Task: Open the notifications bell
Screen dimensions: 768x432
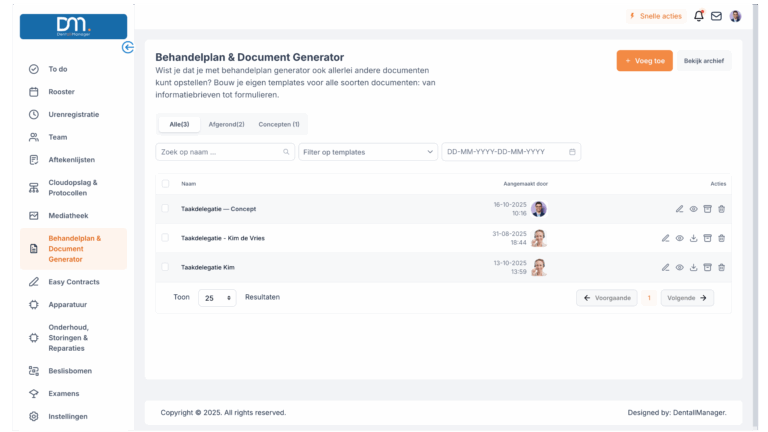Action: click(699, 16)
